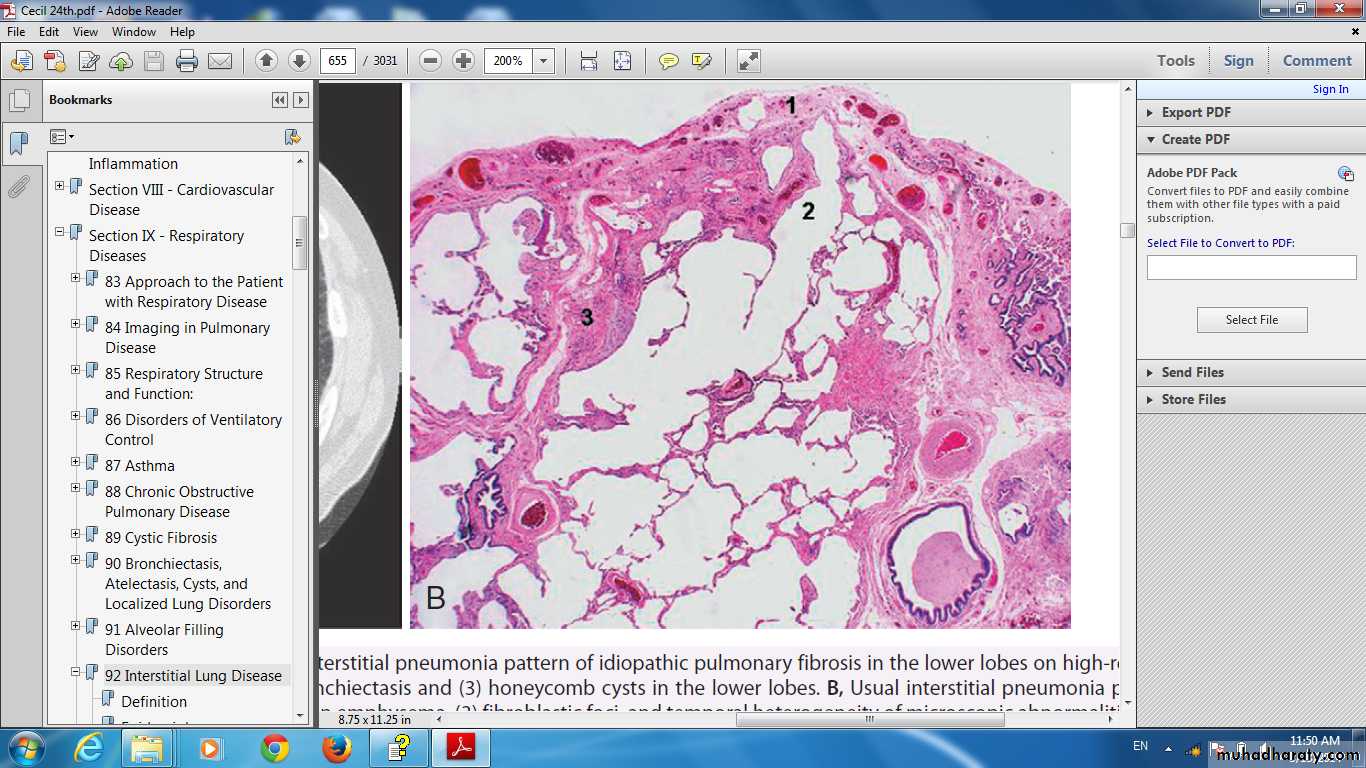
Task: Click the zoom in plus button
Action: coord(463,61)
